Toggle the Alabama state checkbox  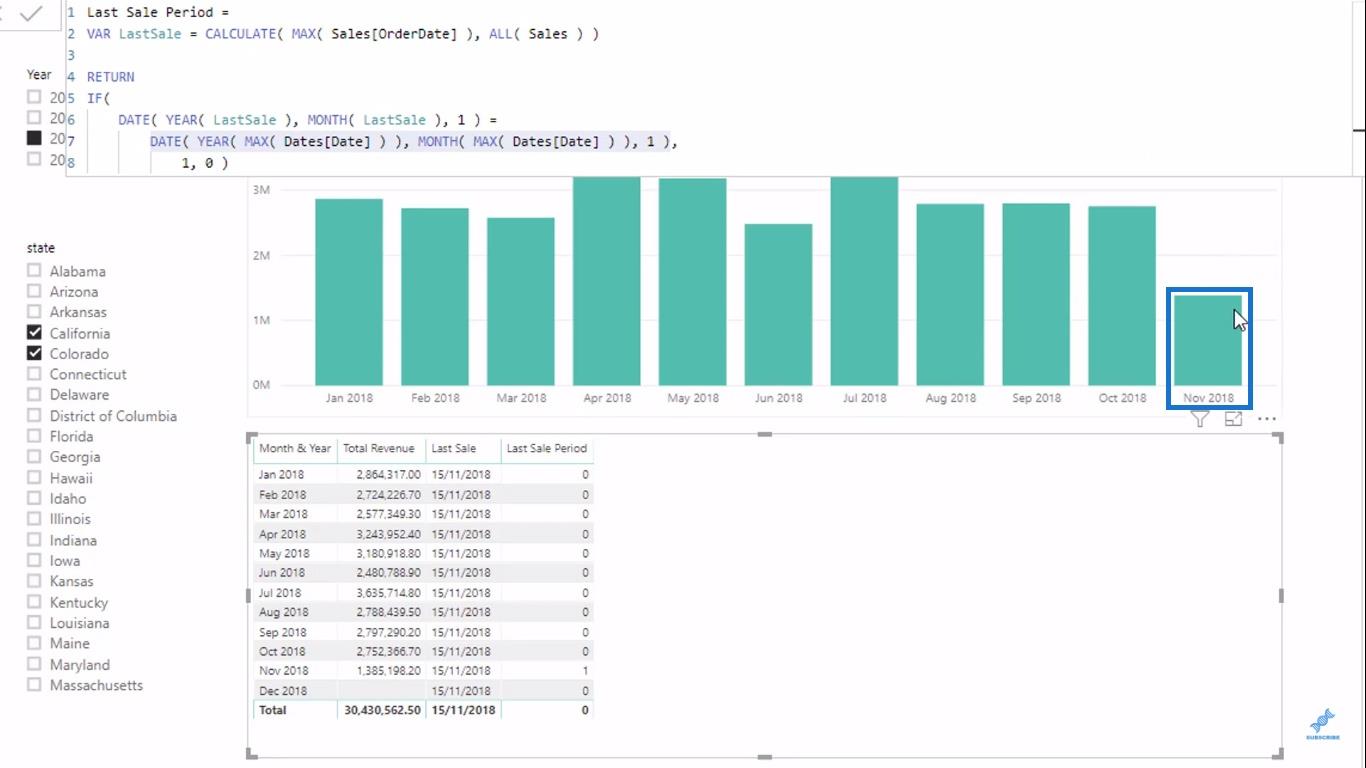[x=35, y=270]
